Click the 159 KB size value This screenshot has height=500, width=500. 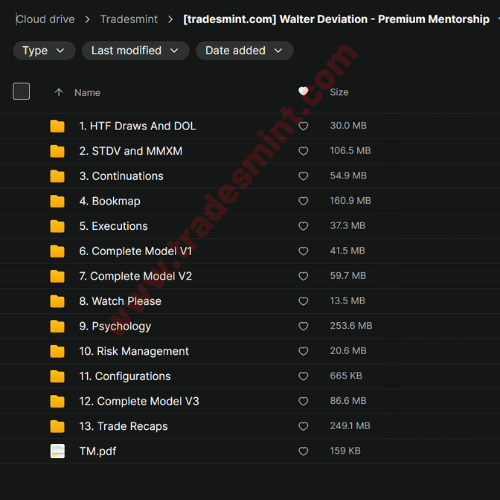[345, 451]
